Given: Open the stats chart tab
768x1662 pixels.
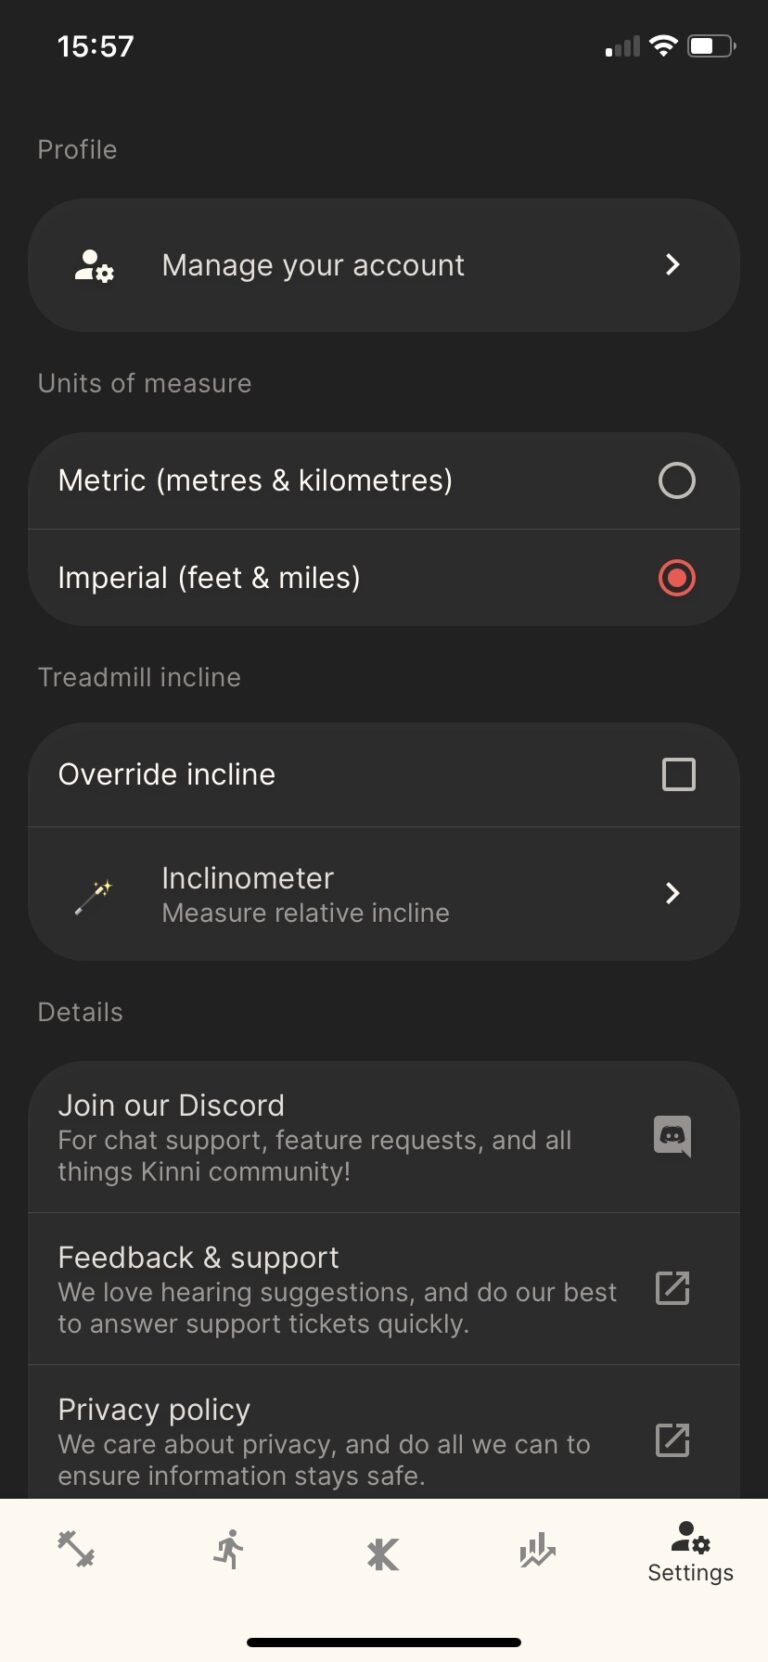Looking at the screenshot, I should (537, 1550).
